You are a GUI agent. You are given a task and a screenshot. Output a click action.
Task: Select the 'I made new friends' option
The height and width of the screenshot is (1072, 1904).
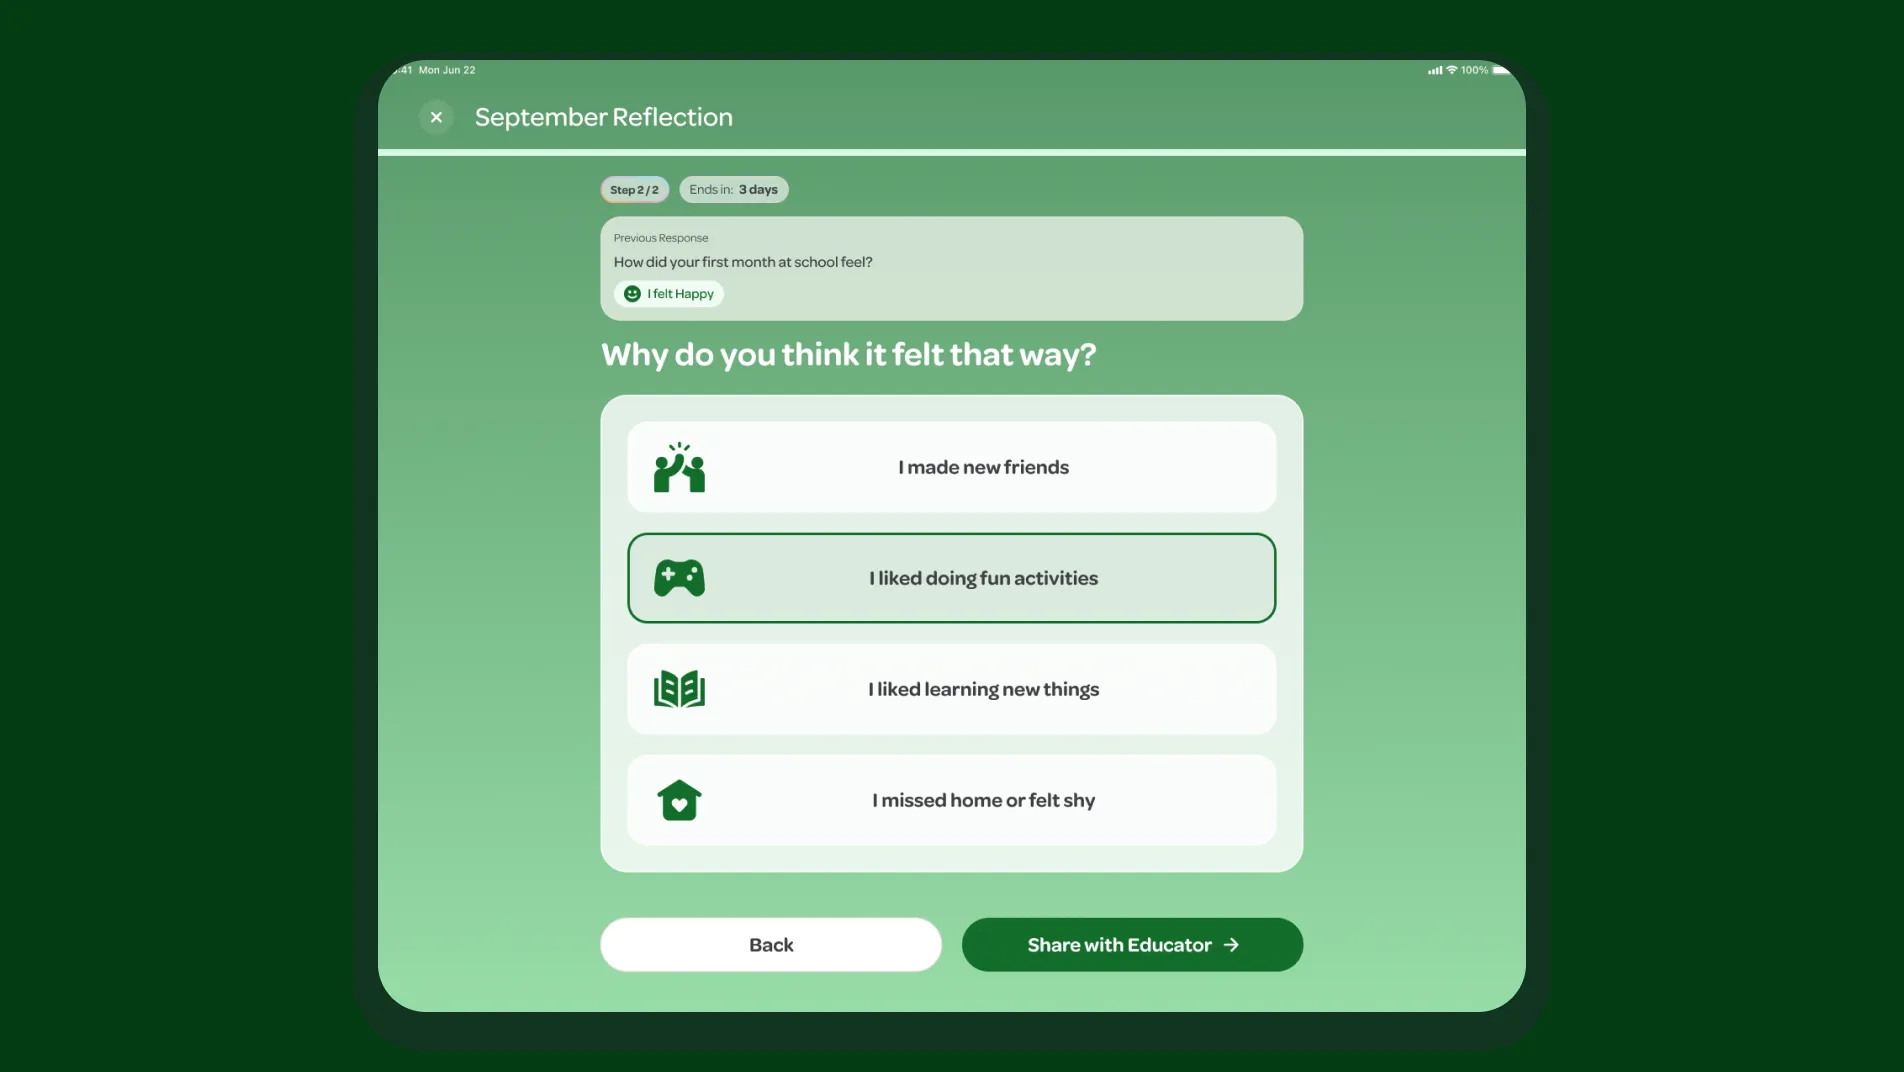pyautogui.click(x=951, y=467)
